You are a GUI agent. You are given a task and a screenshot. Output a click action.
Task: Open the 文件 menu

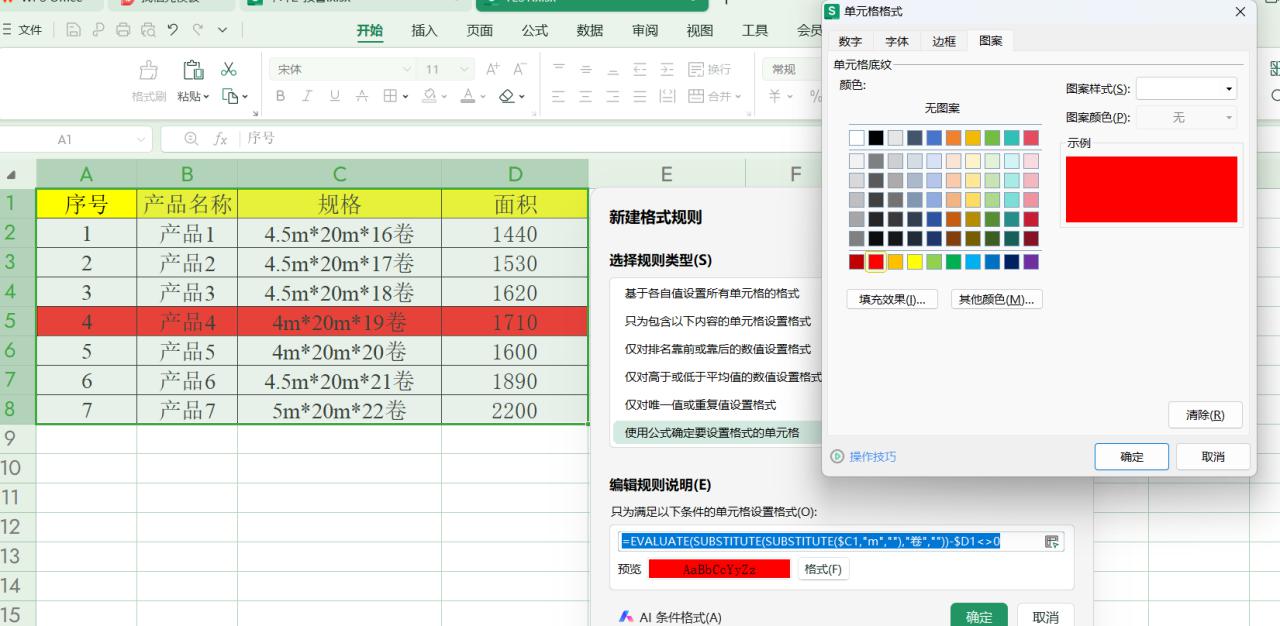coord(23,30)
